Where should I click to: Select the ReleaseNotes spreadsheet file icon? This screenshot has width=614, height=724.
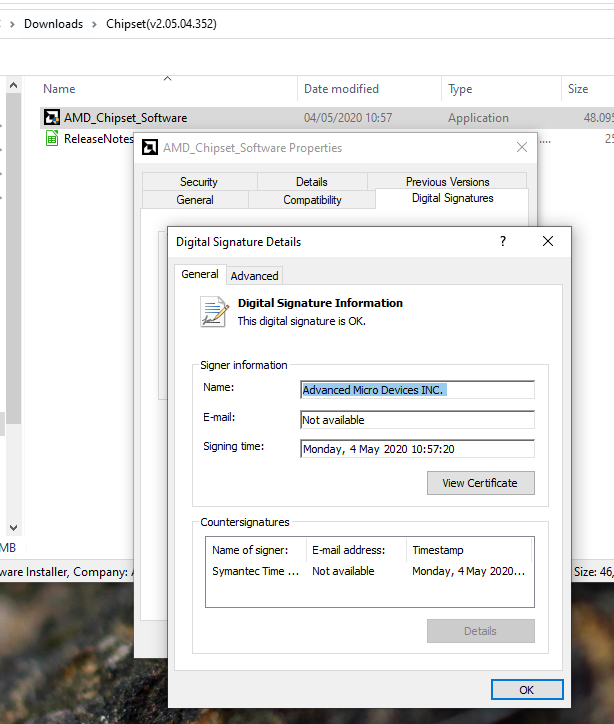[52, 139]
